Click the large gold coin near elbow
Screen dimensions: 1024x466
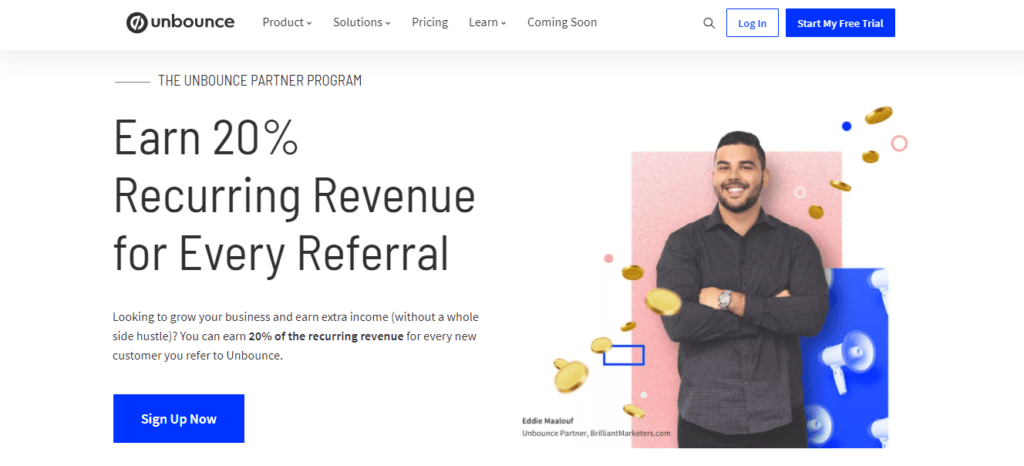[663, 302]
